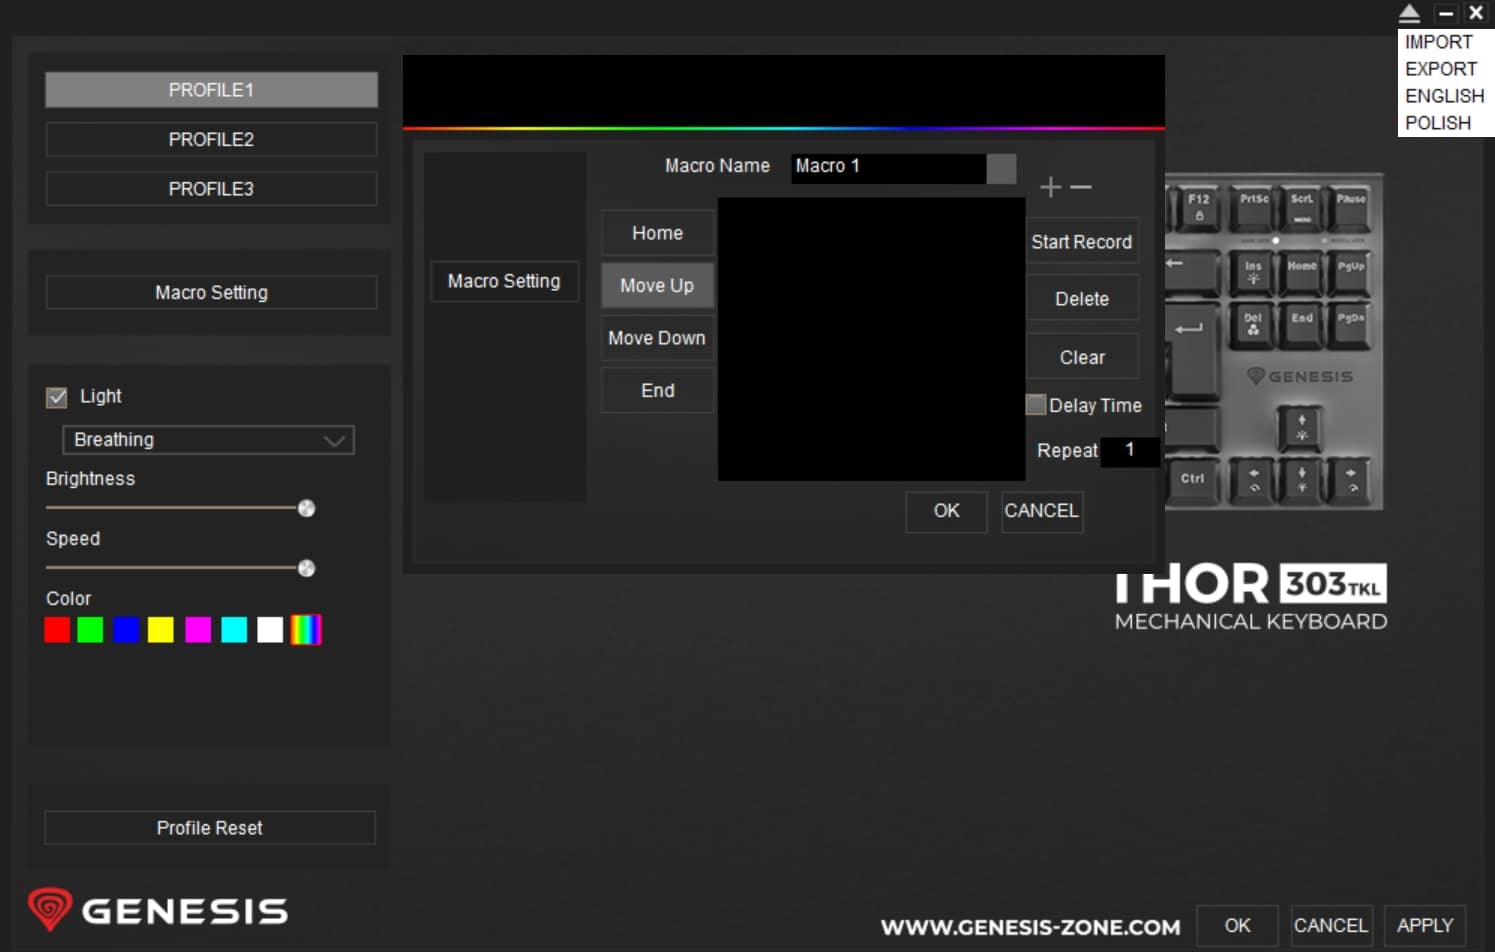Disable the Light checkbox

[x=57, y=397]
